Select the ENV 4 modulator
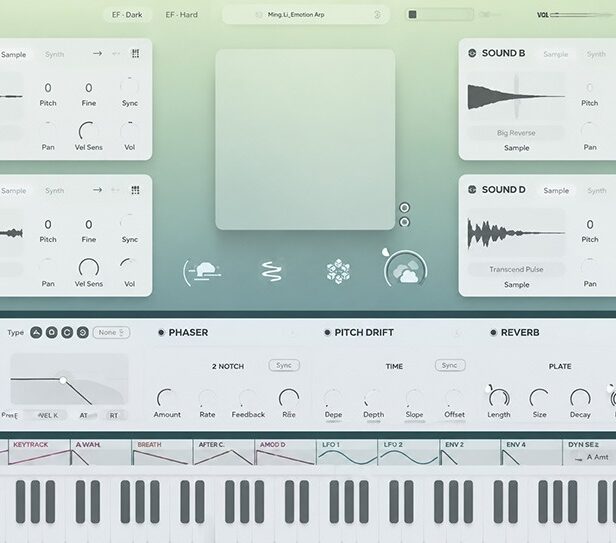This screenshot has width=616, height=543. [x=532, y=452]
